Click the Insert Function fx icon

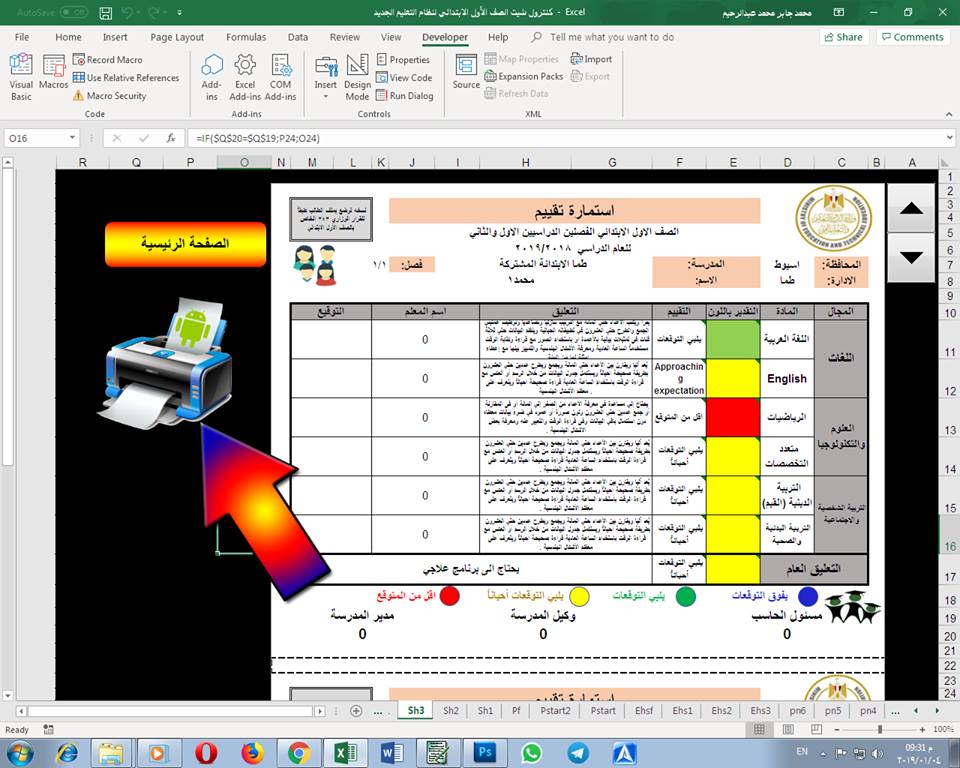[x=171, y=138]
